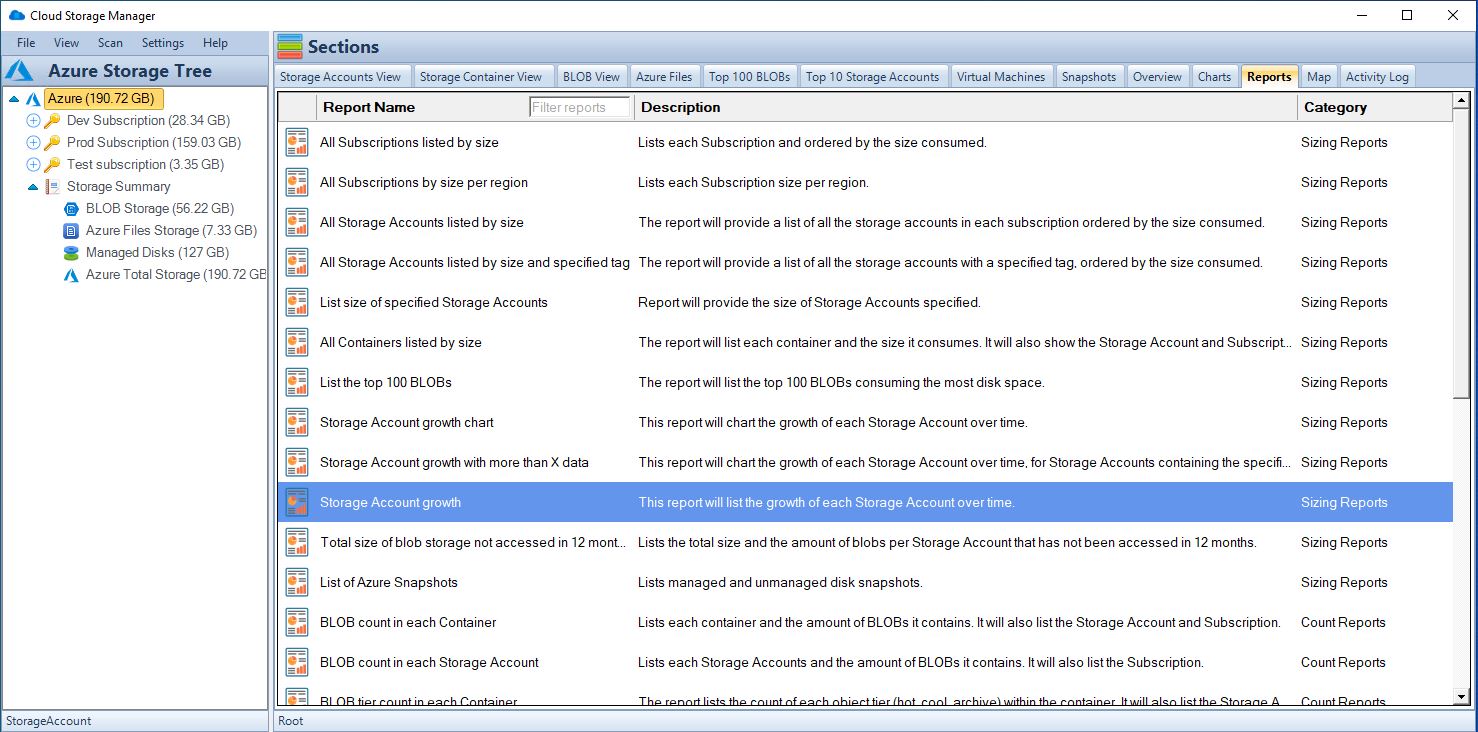
Task: Click the Azure Files Storage icon
Action: click(x=71, y=230)
